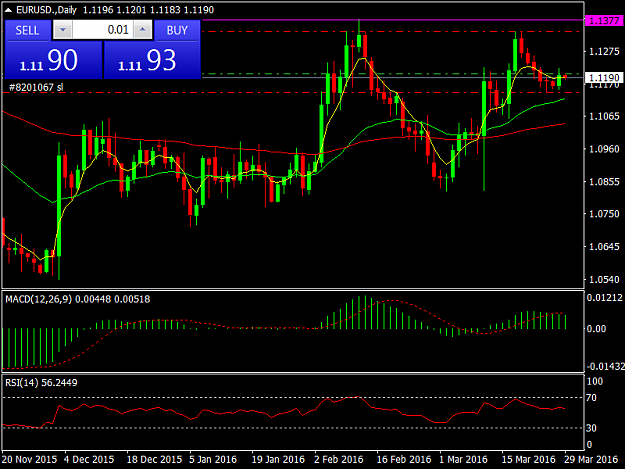625x469 pixels.
Task: Click the RSI(14) 56.2449 label
Action: tap(41, 383)
